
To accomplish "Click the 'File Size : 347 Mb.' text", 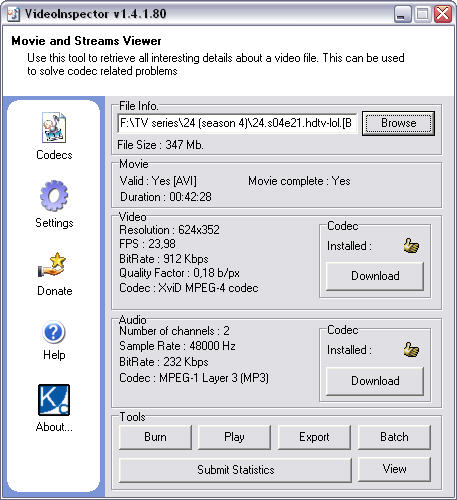I will click(x=160, y=145).
